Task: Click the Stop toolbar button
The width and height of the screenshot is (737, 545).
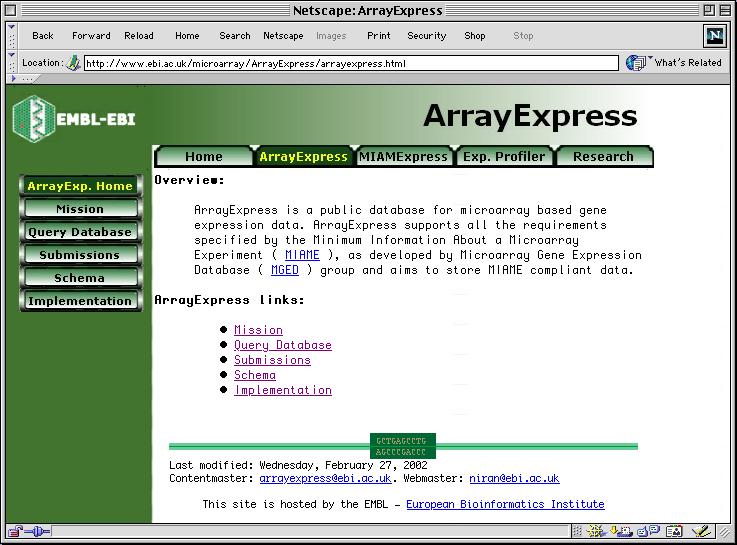Action: [523, 36]
